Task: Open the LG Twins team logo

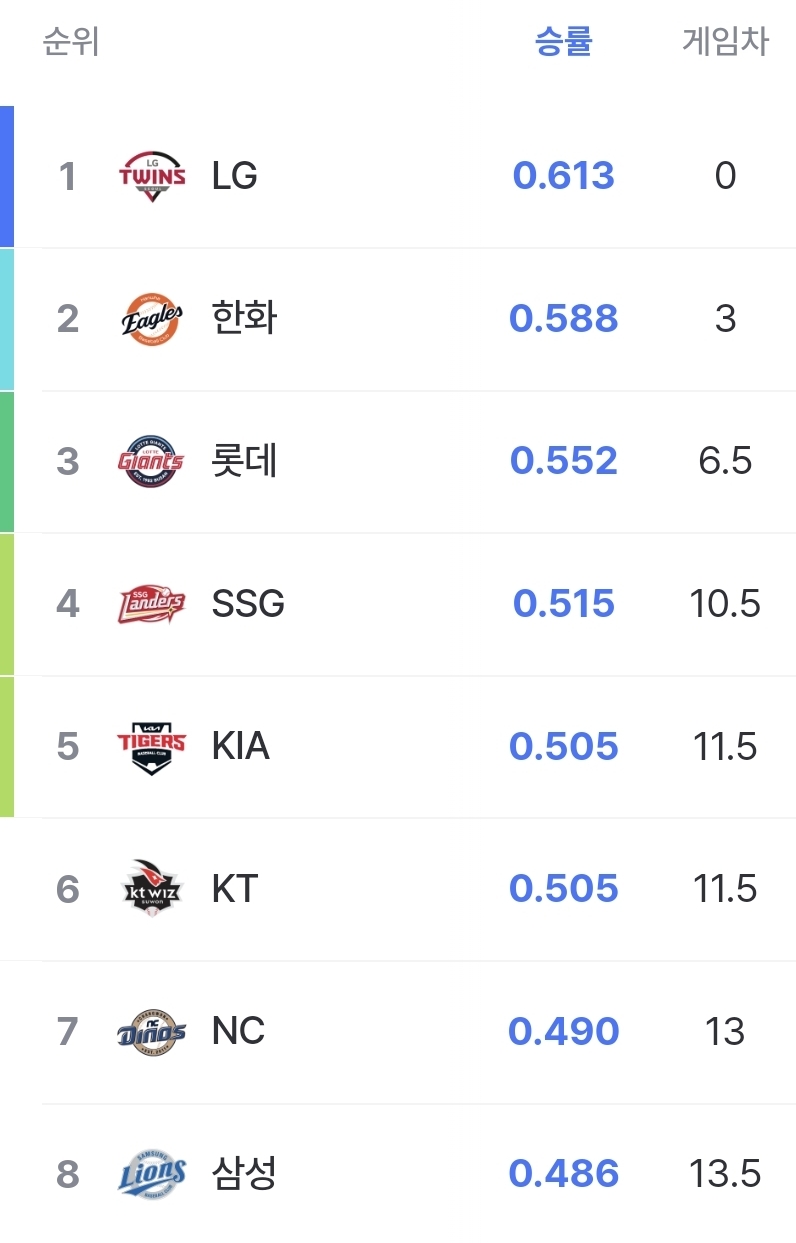Action: tap(152, 176)
